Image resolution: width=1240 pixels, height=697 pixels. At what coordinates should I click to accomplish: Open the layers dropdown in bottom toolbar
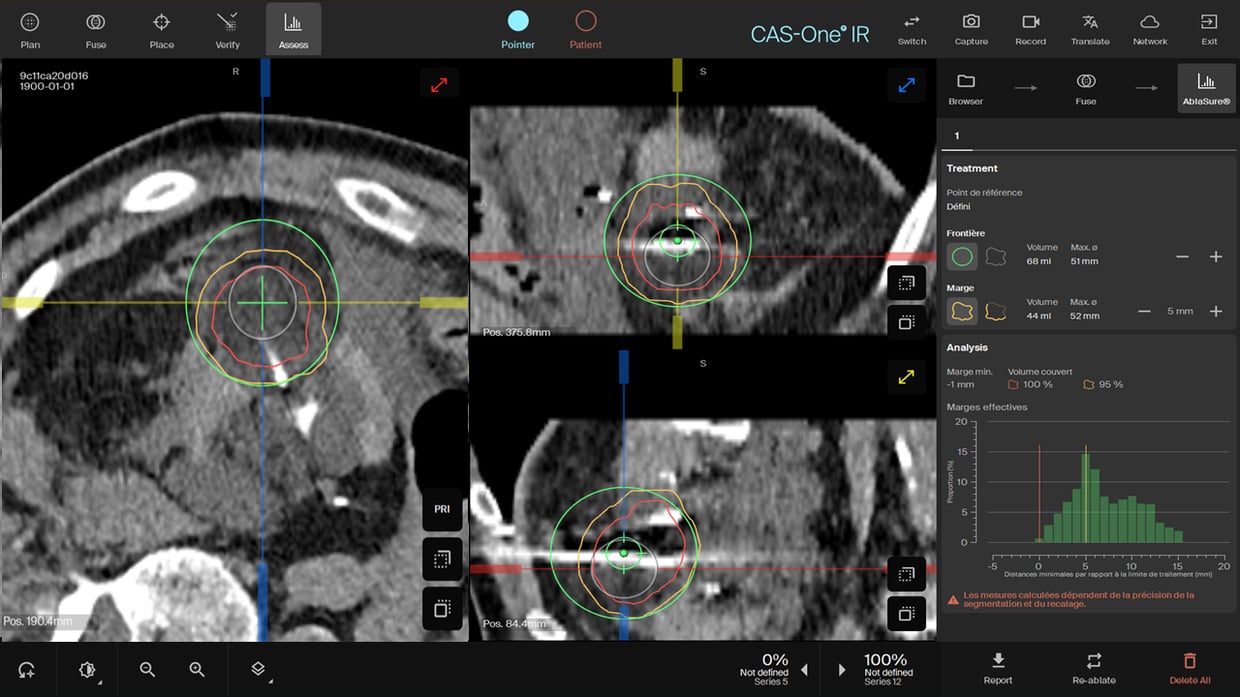(x=258, y=669)
